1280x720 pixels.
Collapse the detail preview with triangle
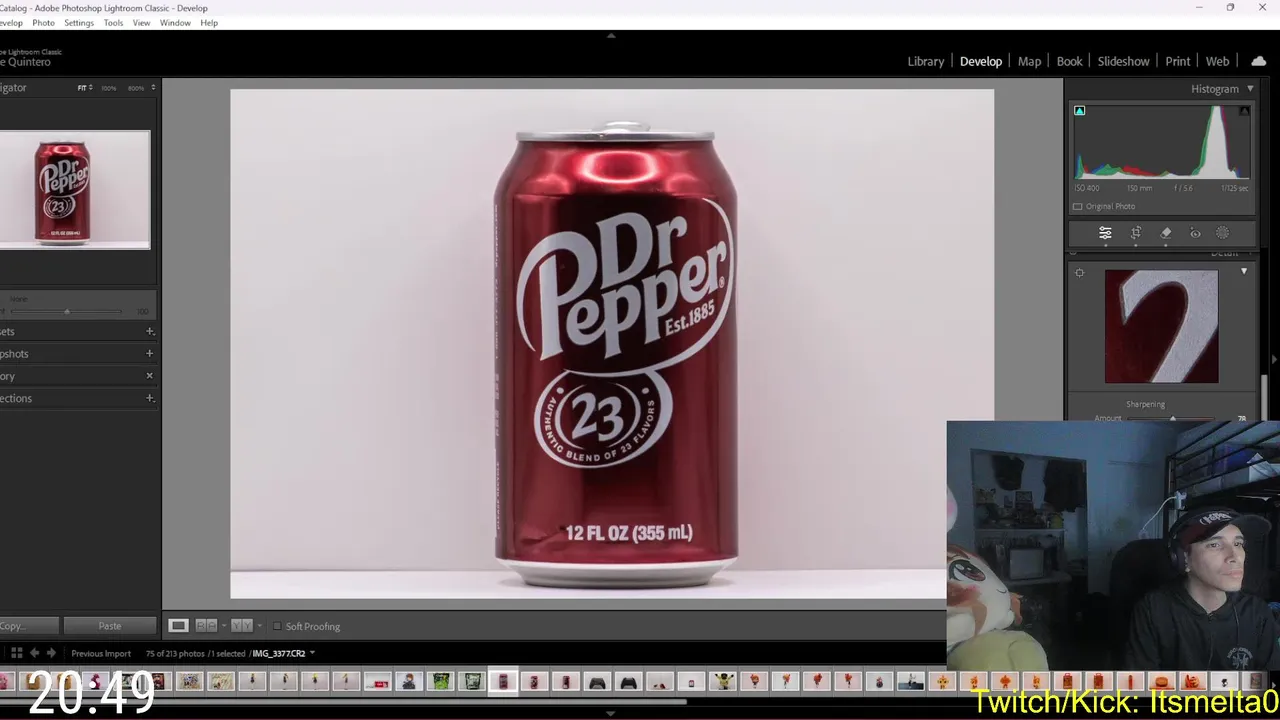click(1244, 271)
